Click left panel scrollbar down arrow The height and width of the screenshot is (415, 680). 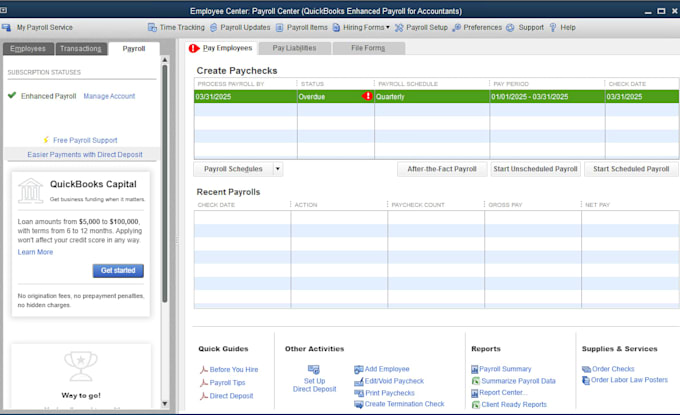164,403
